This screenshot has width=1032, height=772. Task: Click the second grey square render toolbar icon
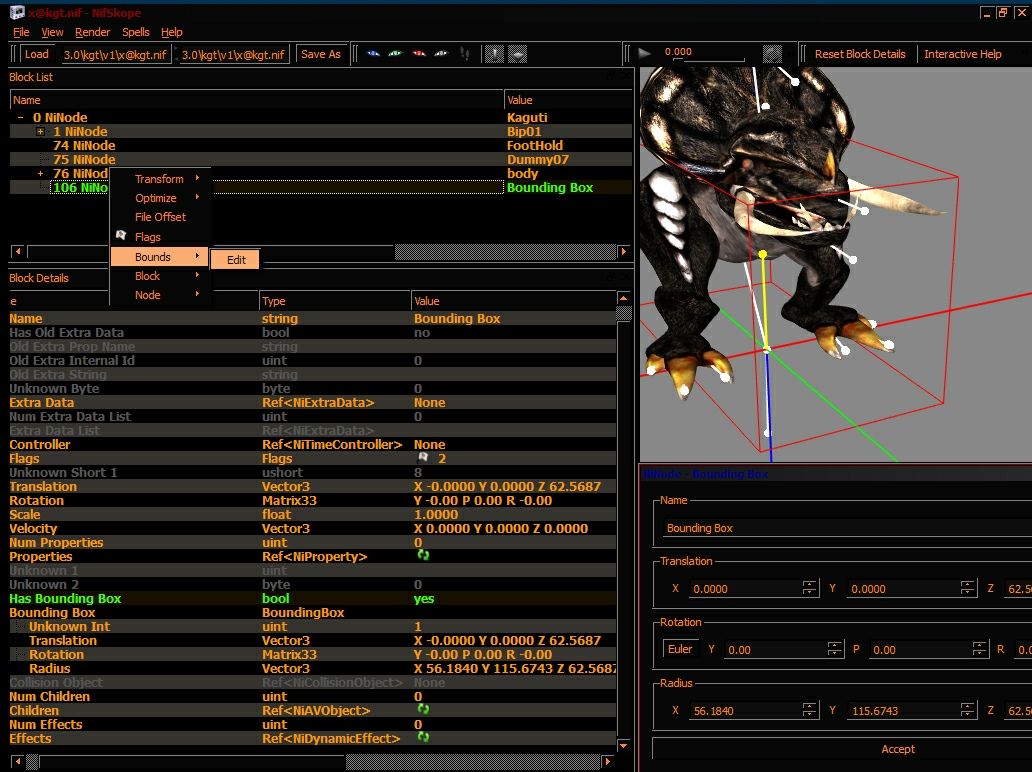pyautogui.click(x=517, y=54)
